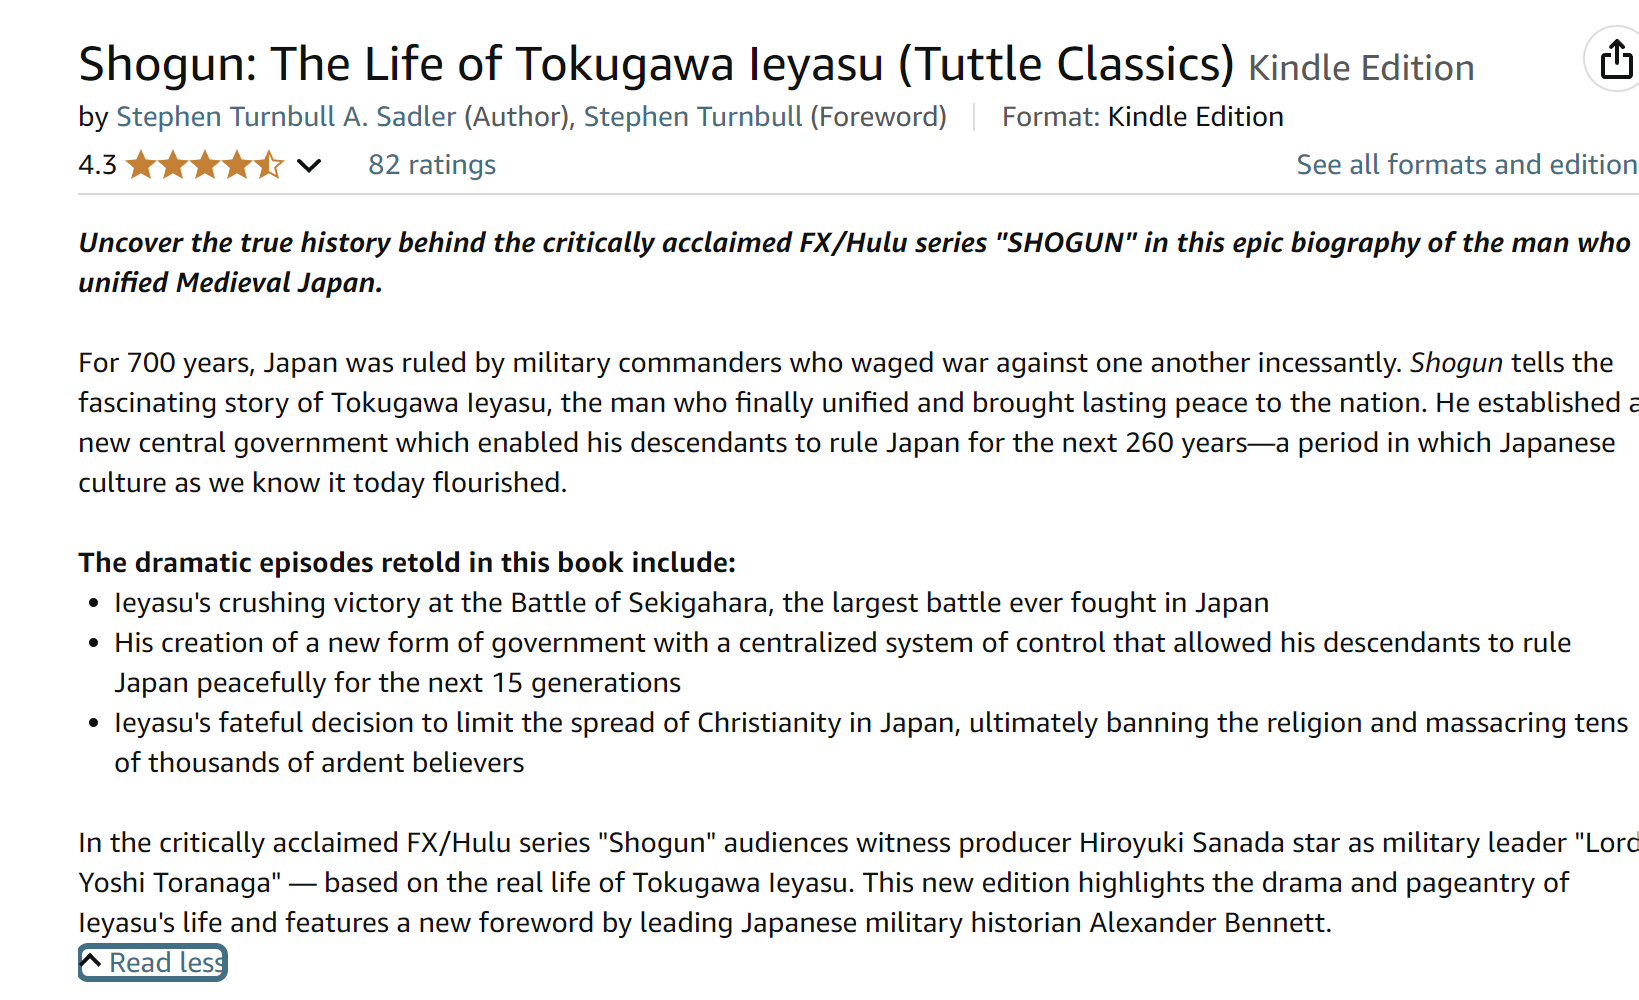Screen dimensions: 1639x1000
Task: Click the up-chevron icon beside Read less
Action: 91,962
